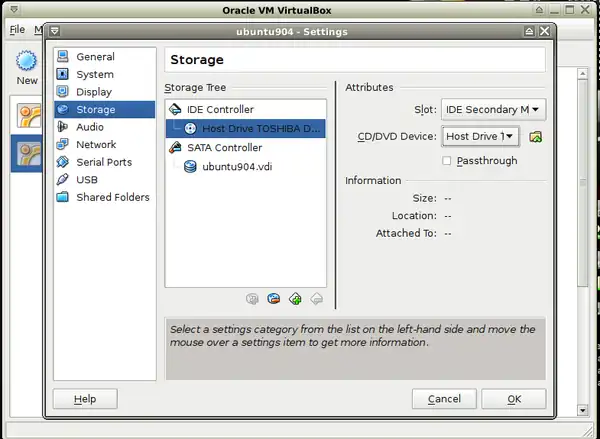Open the Audio settings category
Viewport: 600px width, 439px height.
pos(89,127)
